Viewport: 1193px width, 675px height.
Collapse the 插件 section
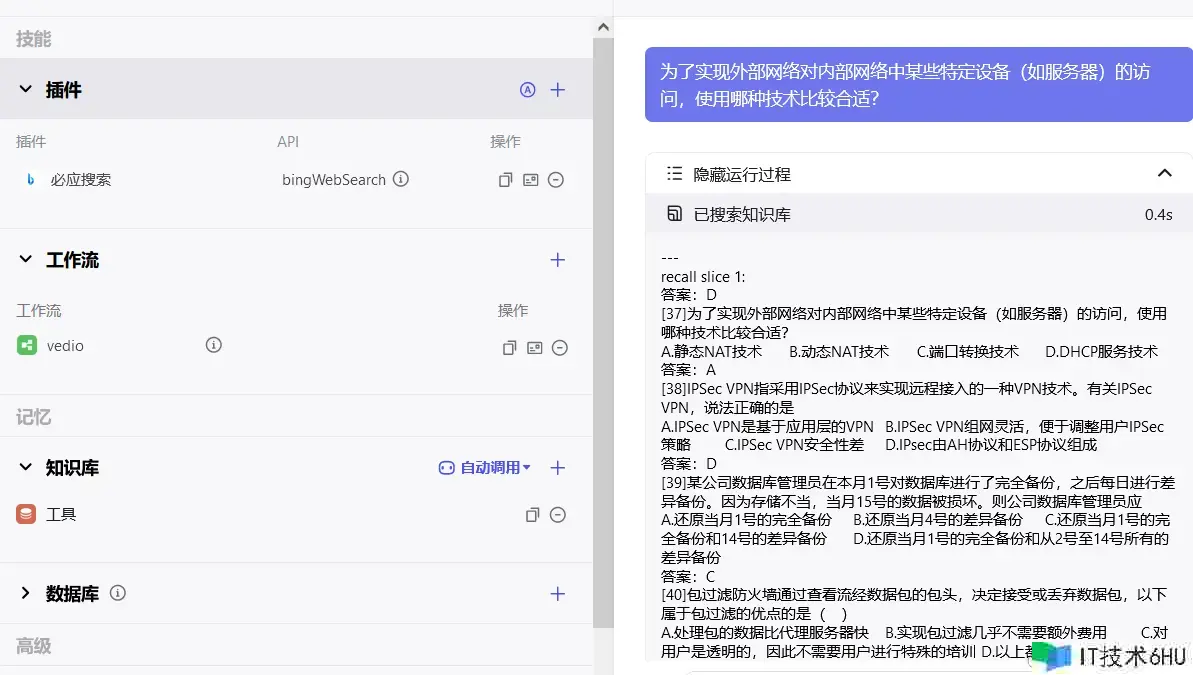pos(26,90)
